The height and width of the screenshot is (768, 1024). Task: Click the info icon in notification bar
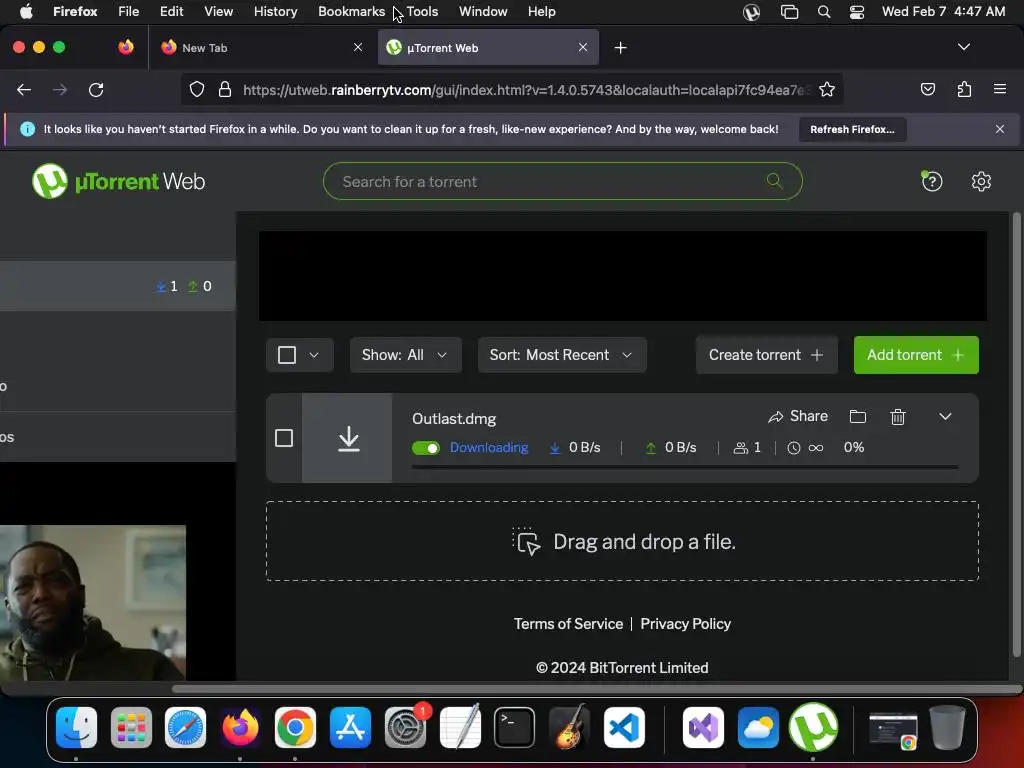point(27,129)
